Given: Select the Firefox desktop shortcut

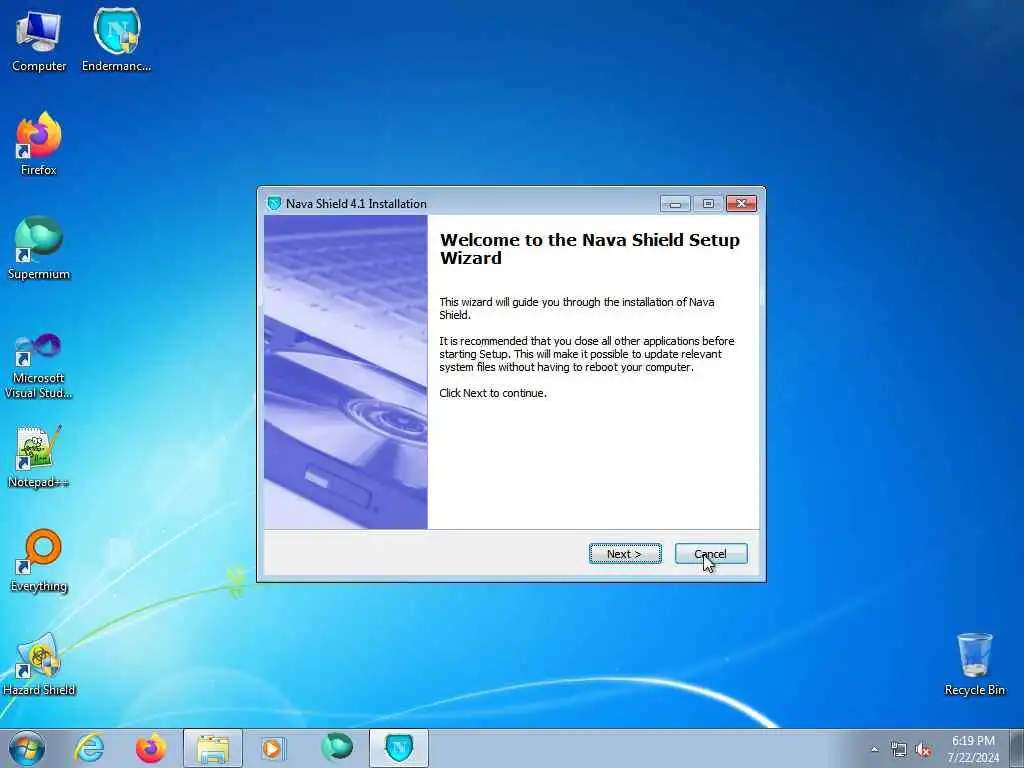Looking at the screenshot, I should click(x=39, y=144).
